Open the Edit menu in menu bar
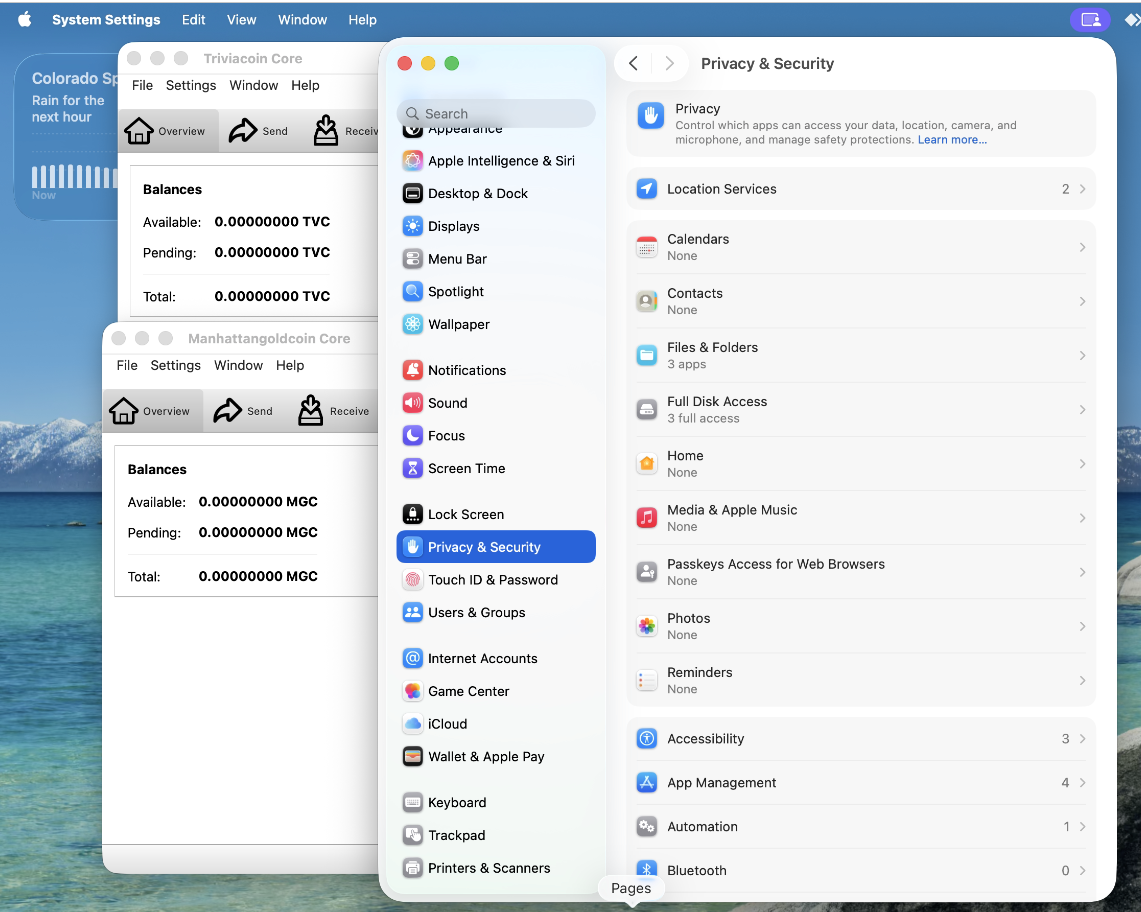Image resolution: width=1141 pixels, height=912 pixels. point(194,20)
